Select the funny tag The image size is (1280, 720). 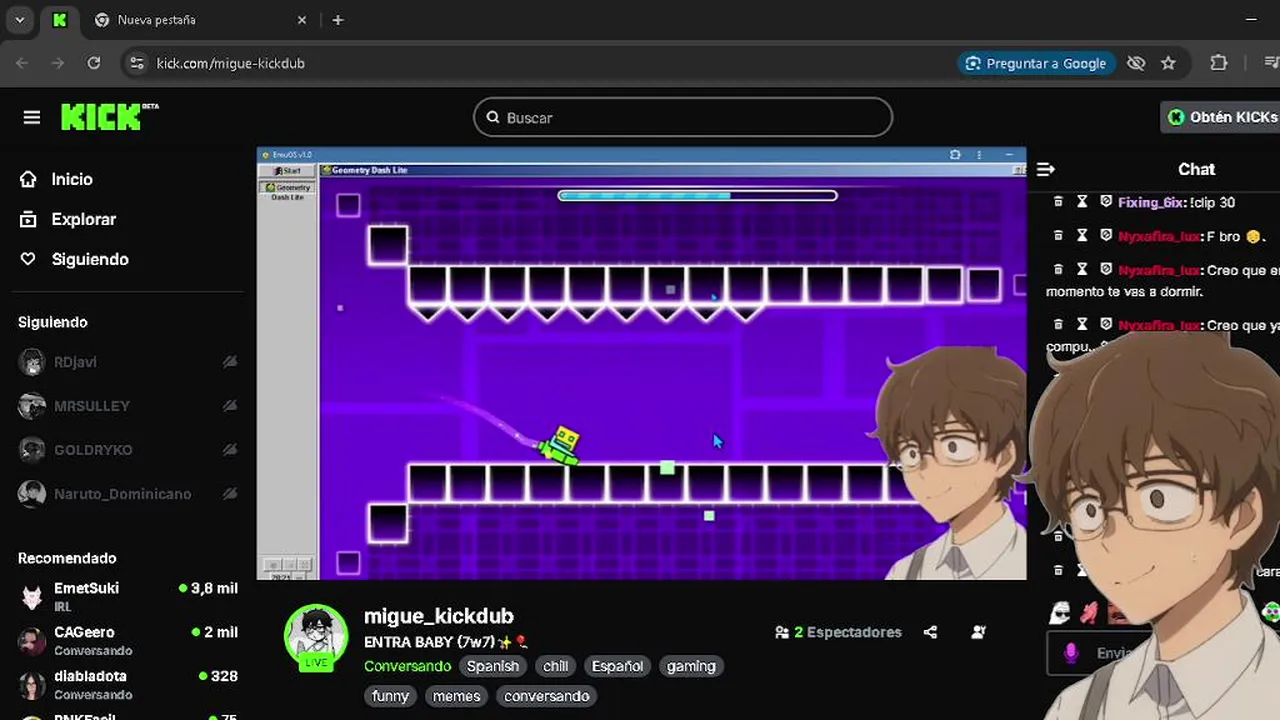(390, 696)
